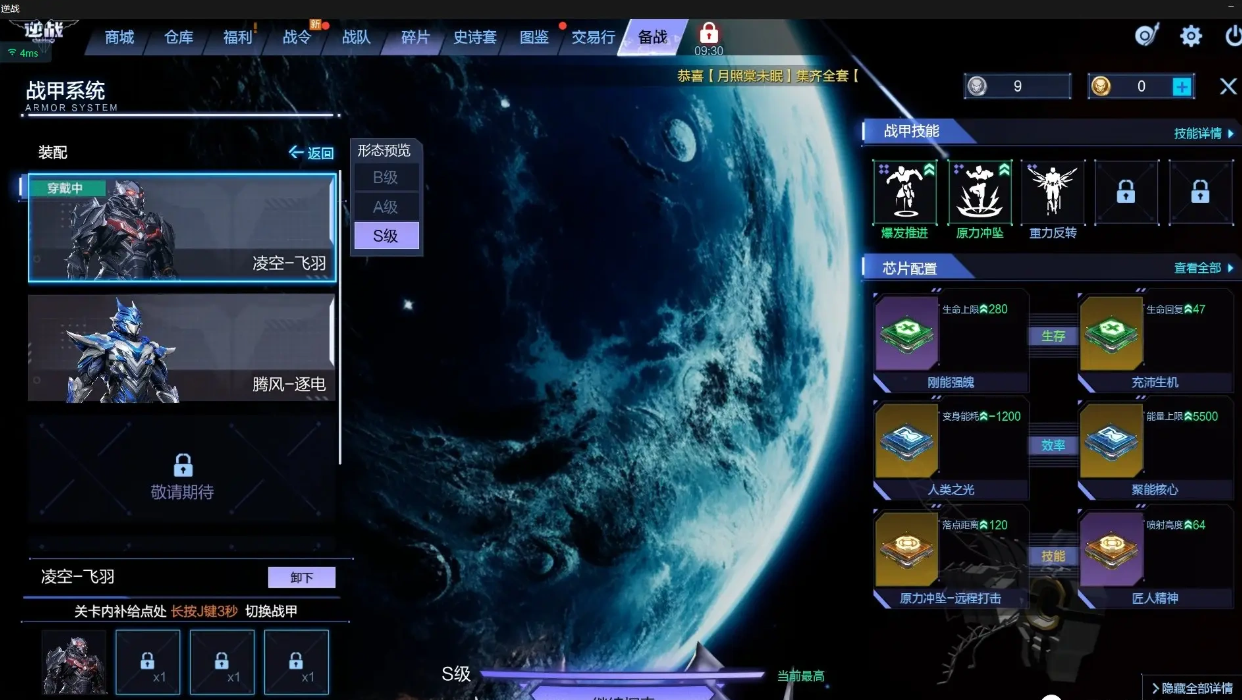Click the blue plus to add gold
The width and height of the screenshot is (1242, 700).
[x=1182, y=87]
